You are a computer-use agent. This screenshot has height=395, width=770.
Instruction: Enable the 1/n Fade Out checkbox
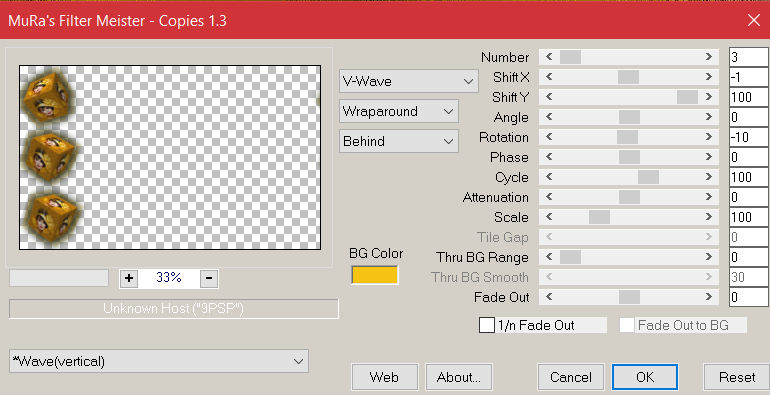coord(487,325)
